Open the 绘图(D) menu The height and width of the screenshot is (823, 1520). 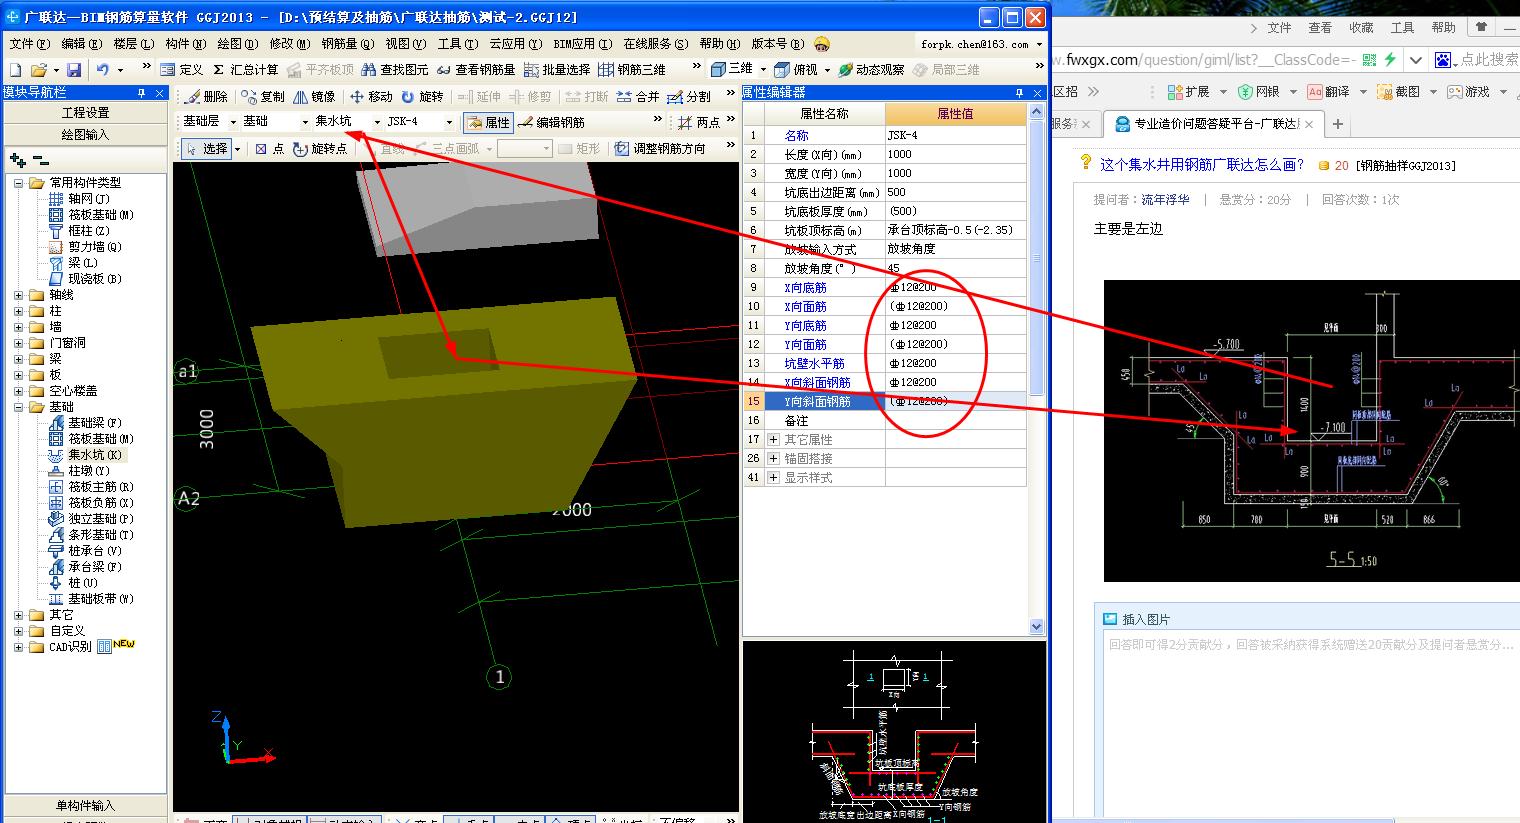(x=237, y=44)
